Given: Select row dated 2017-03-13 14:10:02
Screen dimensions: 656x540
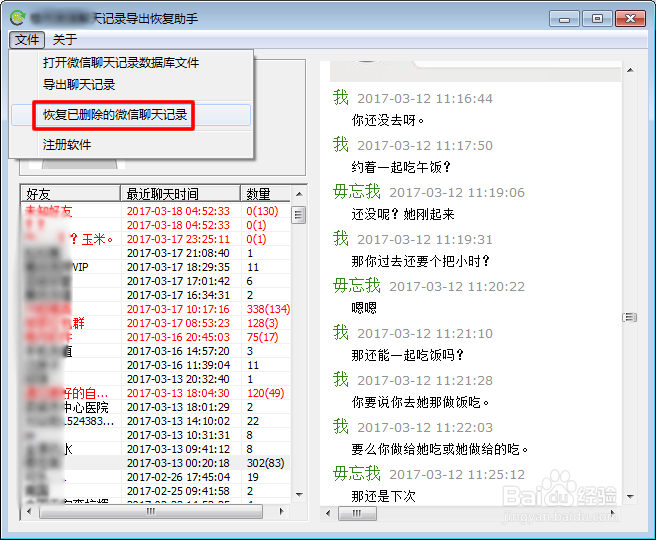Looking at the screenshot, I should (x=156, y=421).
